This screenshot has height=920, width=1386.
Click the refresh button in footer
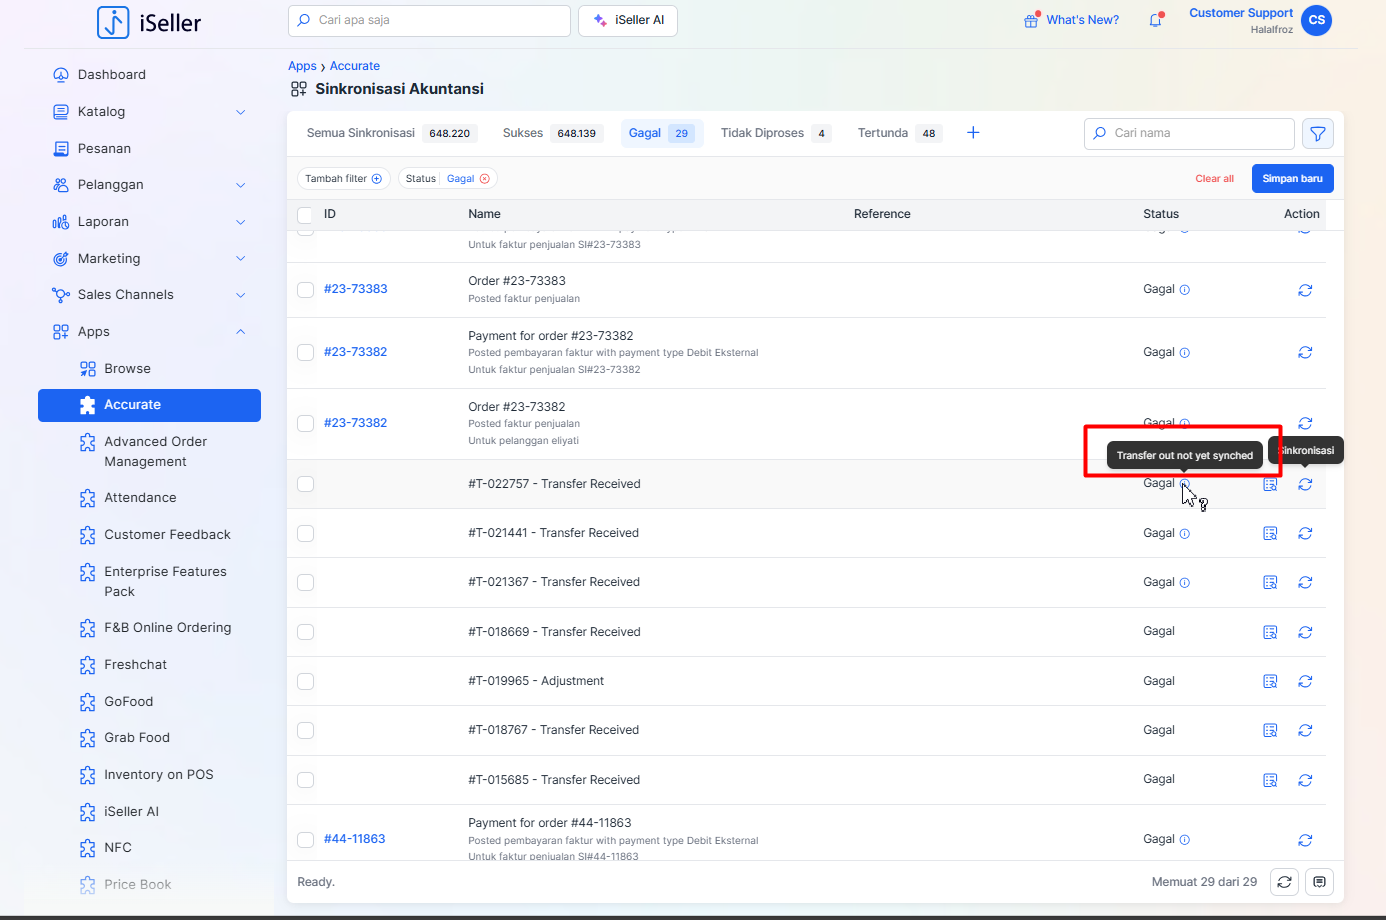pos(1284,882)
